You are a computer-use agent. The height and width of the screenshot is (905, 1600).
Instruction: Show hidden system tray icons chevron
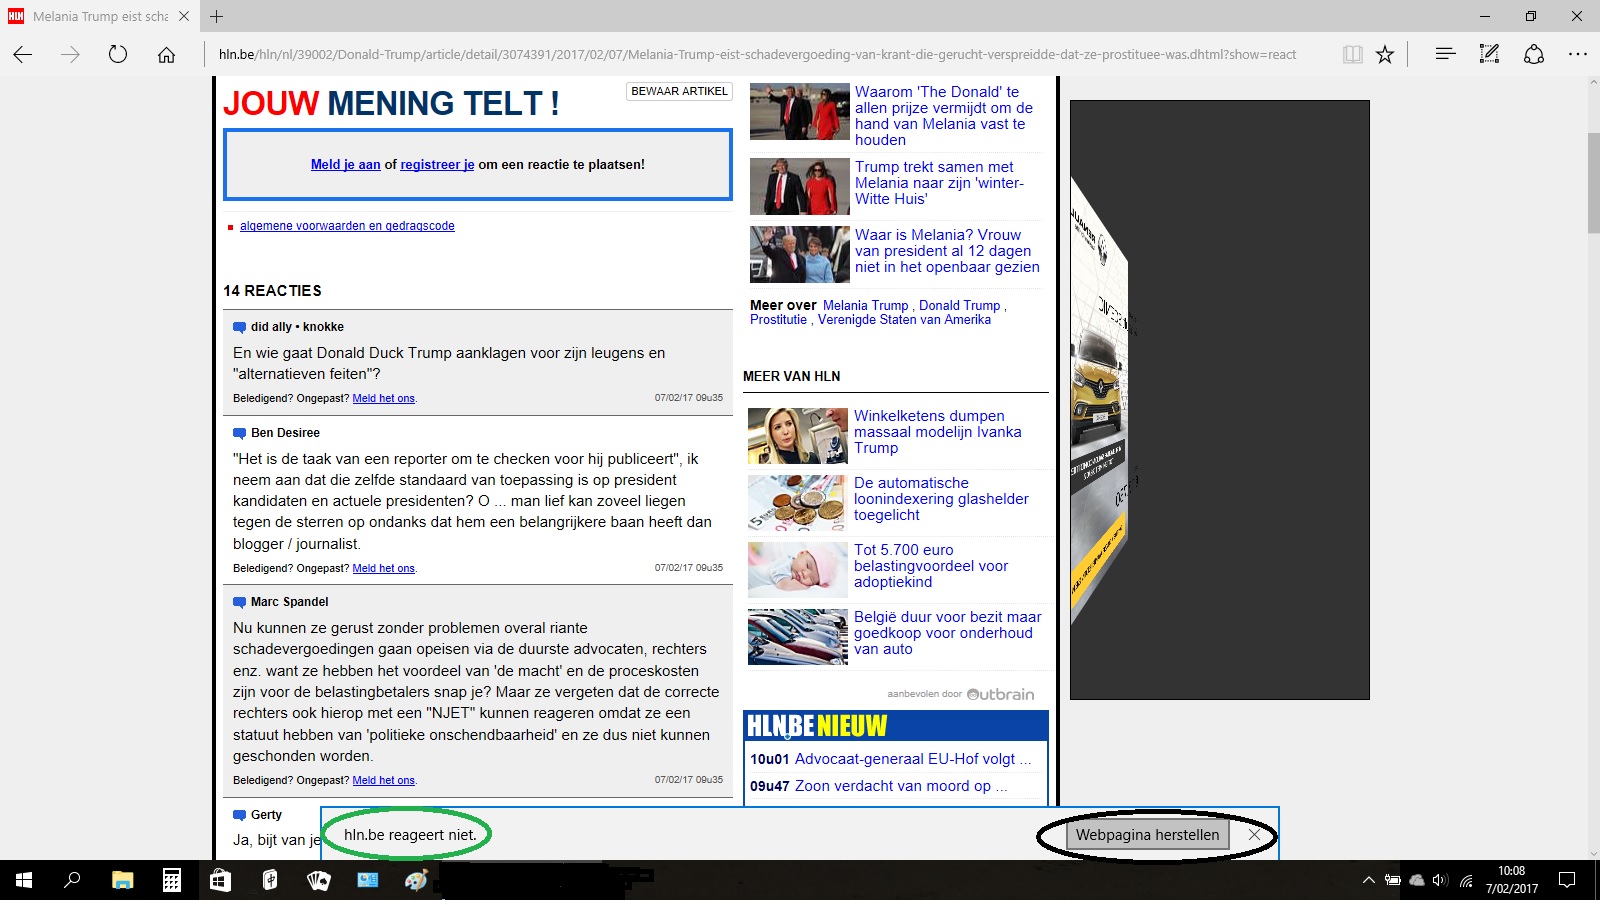click(1368, 880)
